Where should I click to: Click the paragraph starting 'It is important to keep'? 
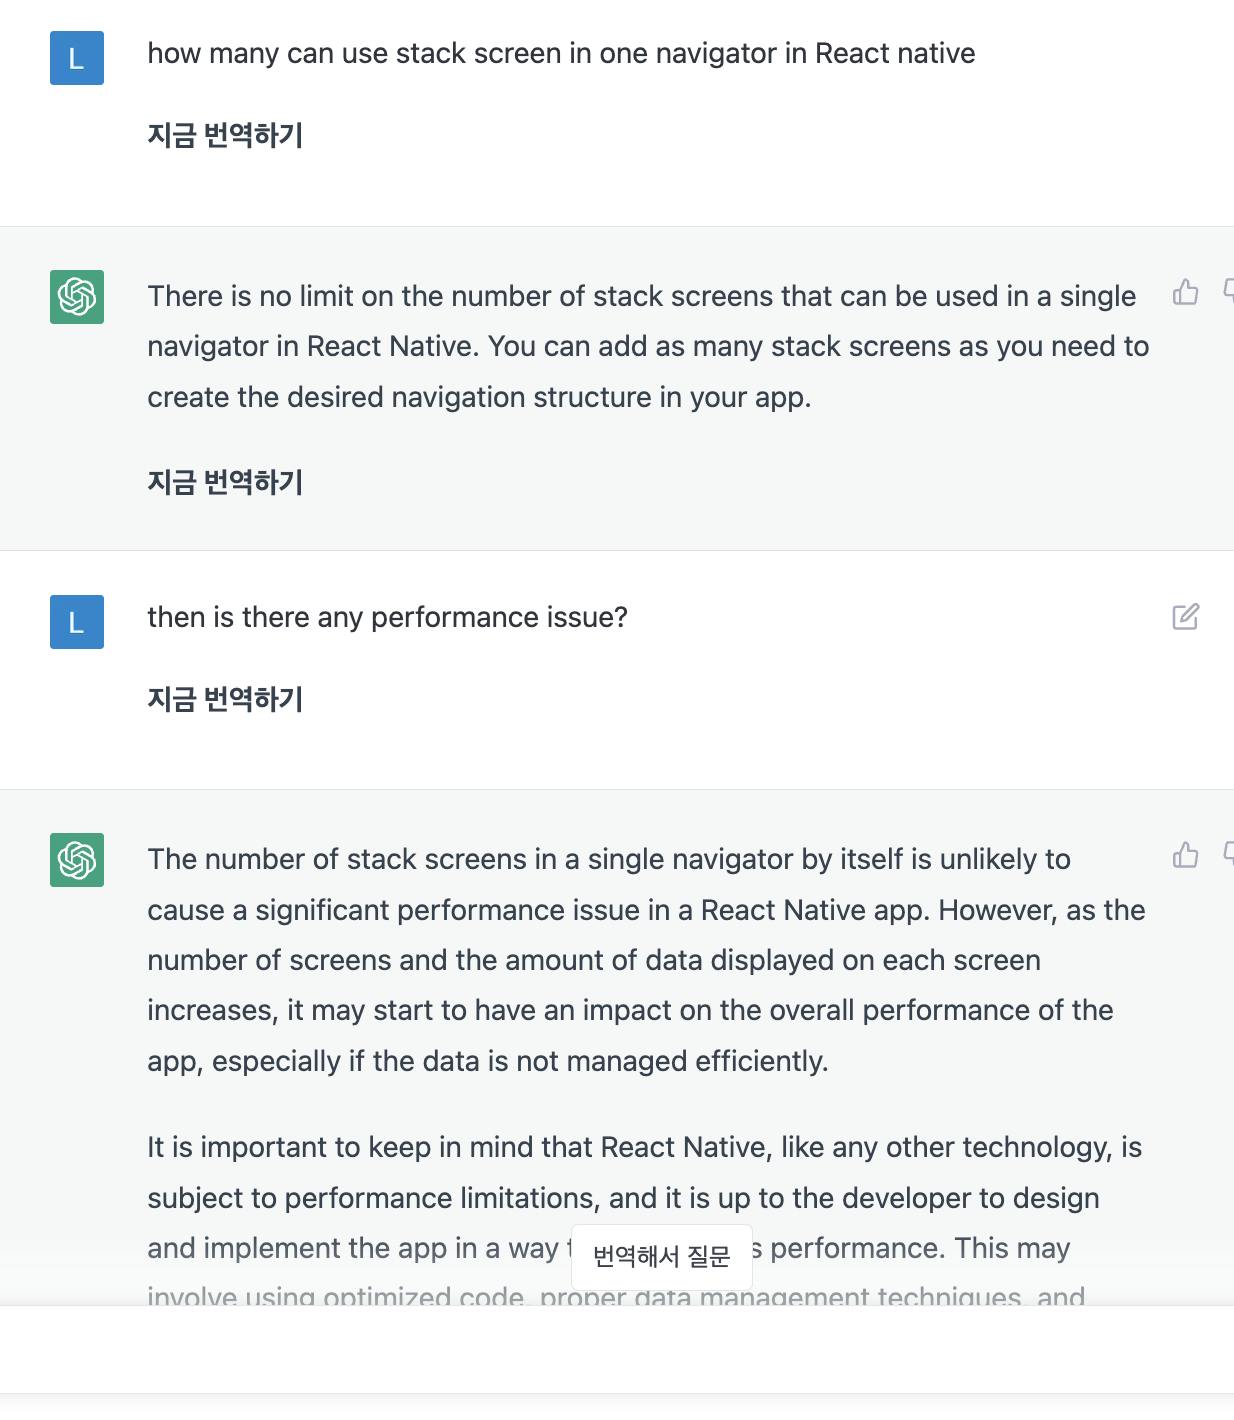645,1215
